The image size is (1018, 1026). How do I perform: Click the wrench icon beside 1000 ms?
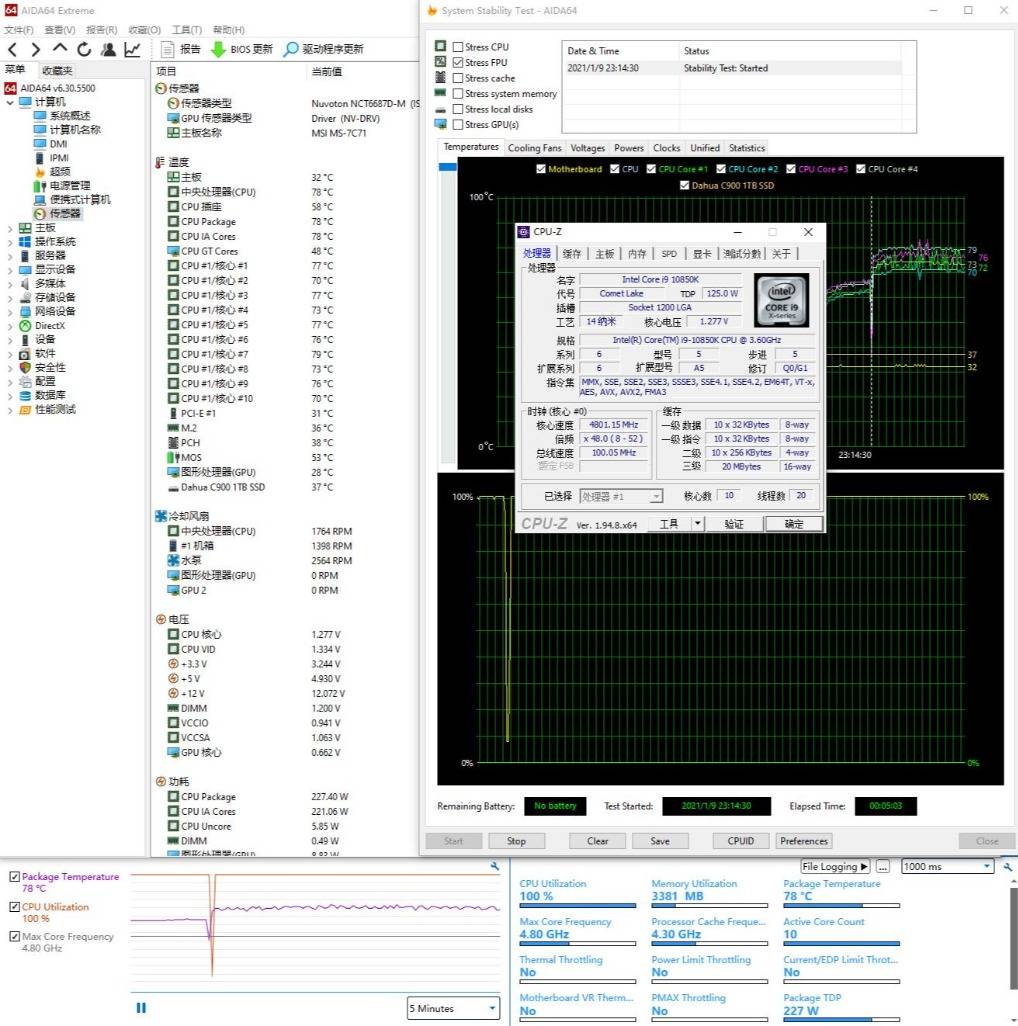(1008, 866)
